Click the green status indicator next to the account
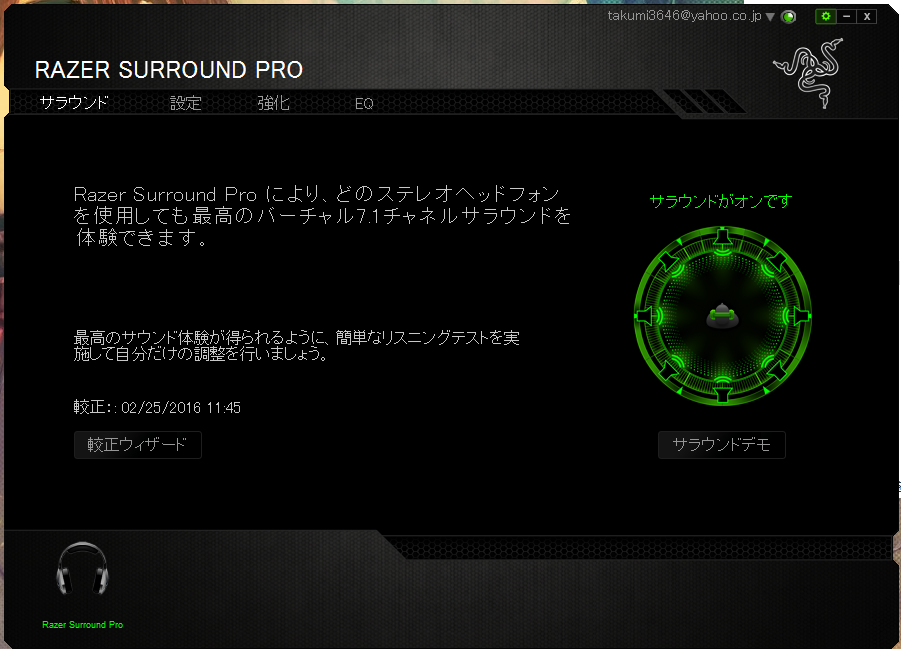The image size is (901, 649). 789,16
